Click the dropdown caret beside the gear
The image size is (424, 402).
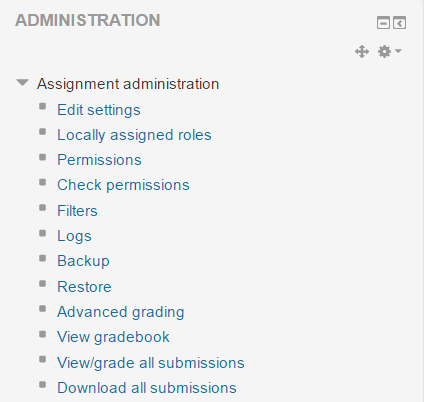point(398,51)
